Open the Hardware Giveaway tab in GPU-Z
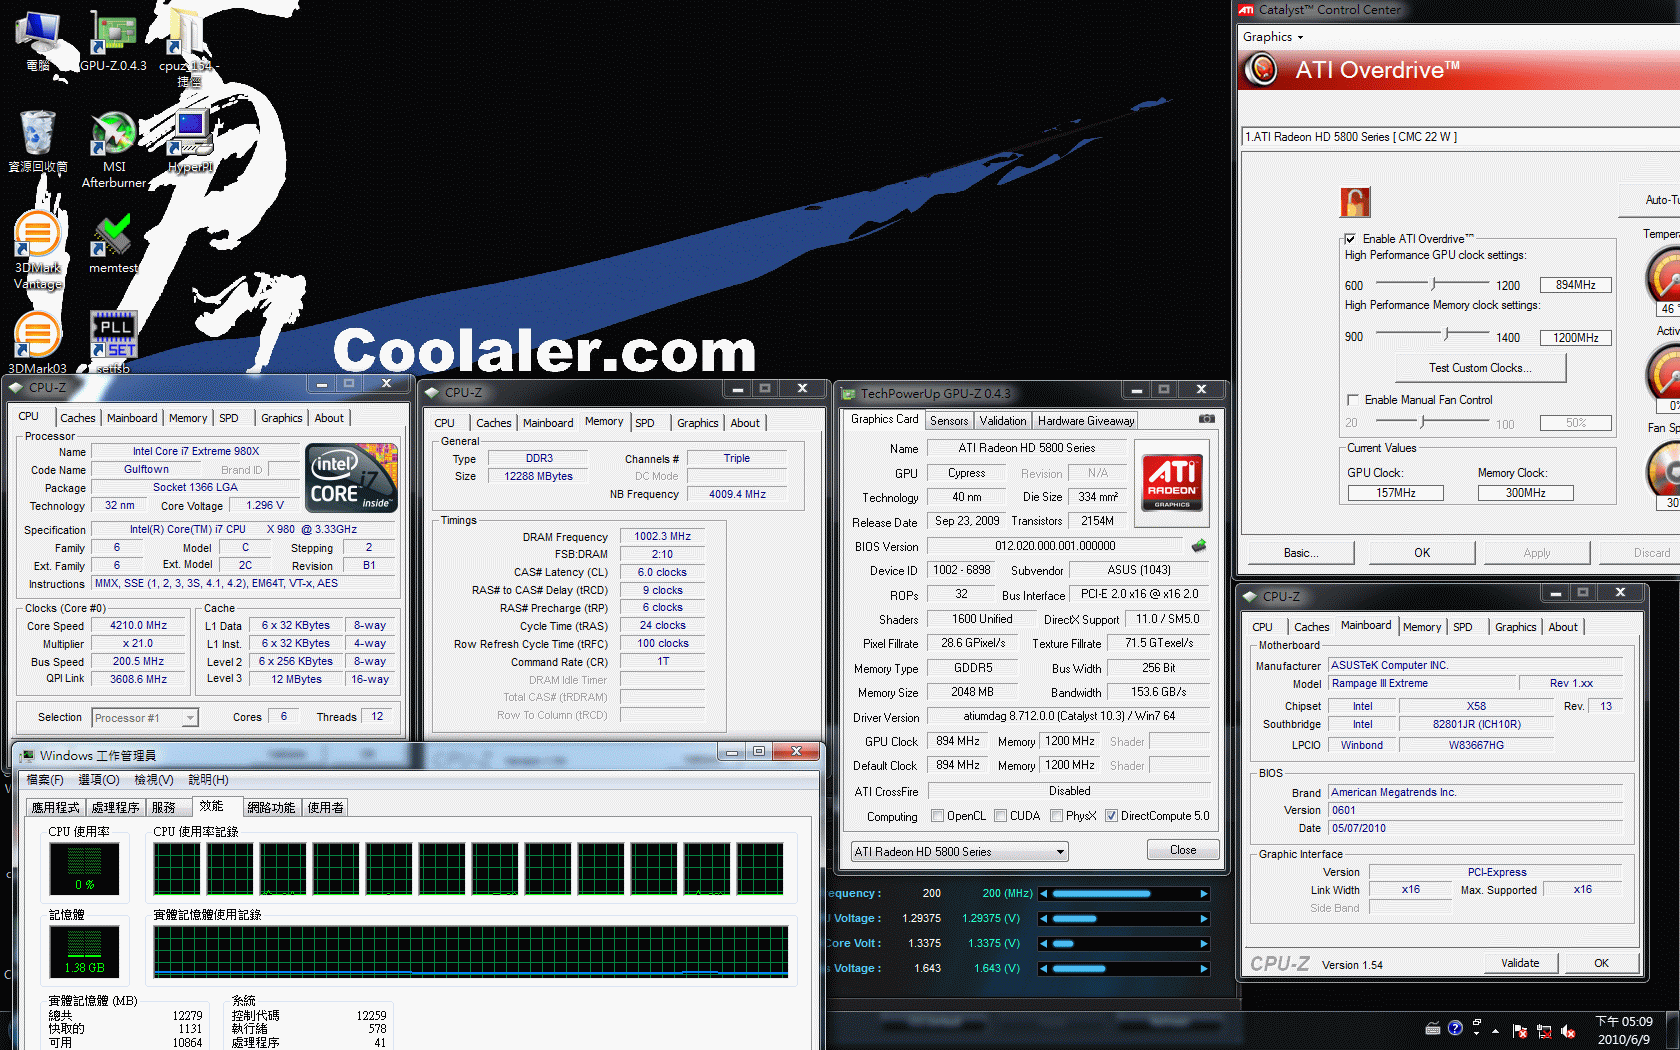The image size is (1680, 1050). 1086,421
